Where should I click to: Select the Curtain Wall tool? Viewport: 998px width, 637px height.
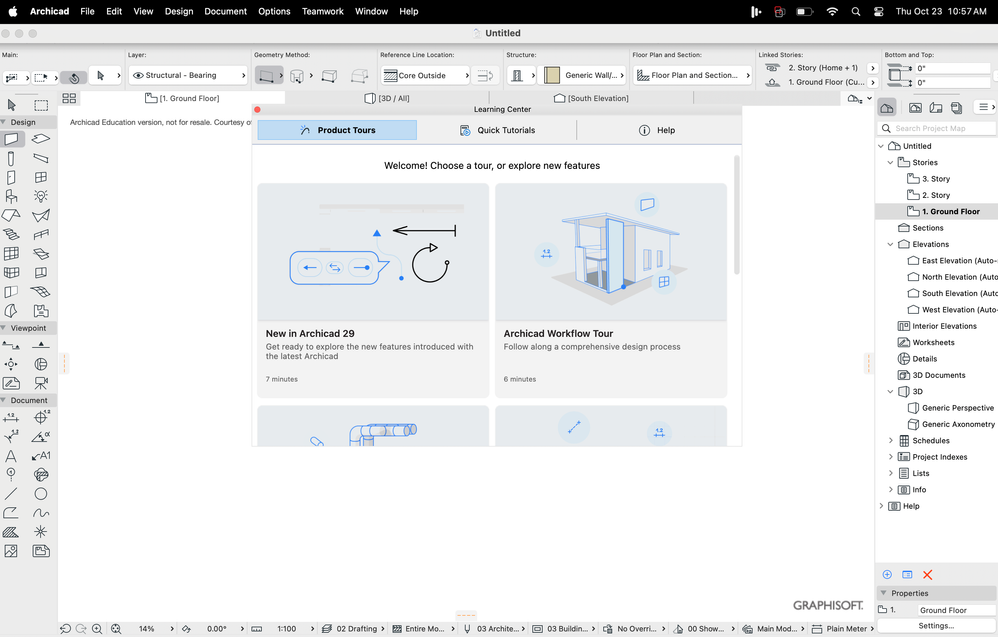click(11, 254)
